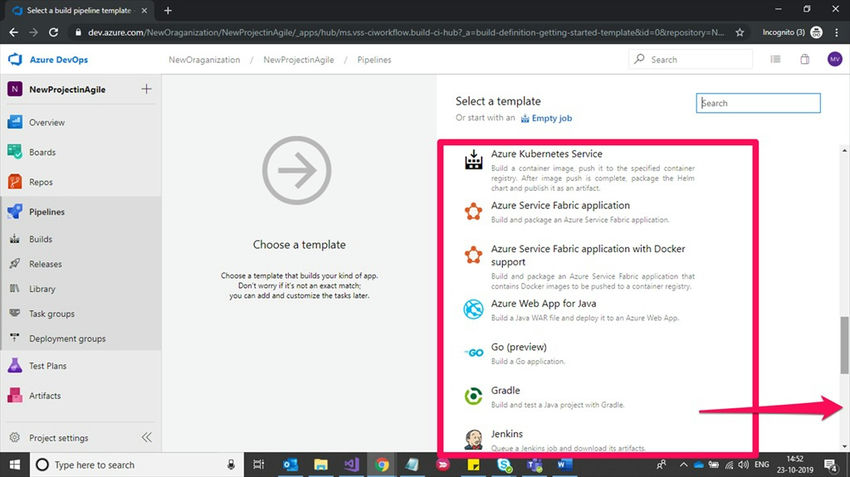Viewport: 850px width, 477px height.
Task: Open the Chrome three-dot menu
Action: pos(838,33)
